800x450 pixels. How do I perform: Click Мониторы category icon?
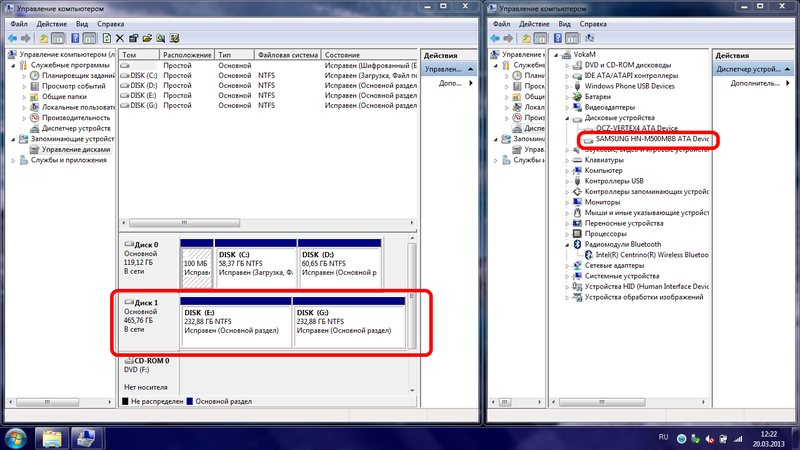point(577,202)
